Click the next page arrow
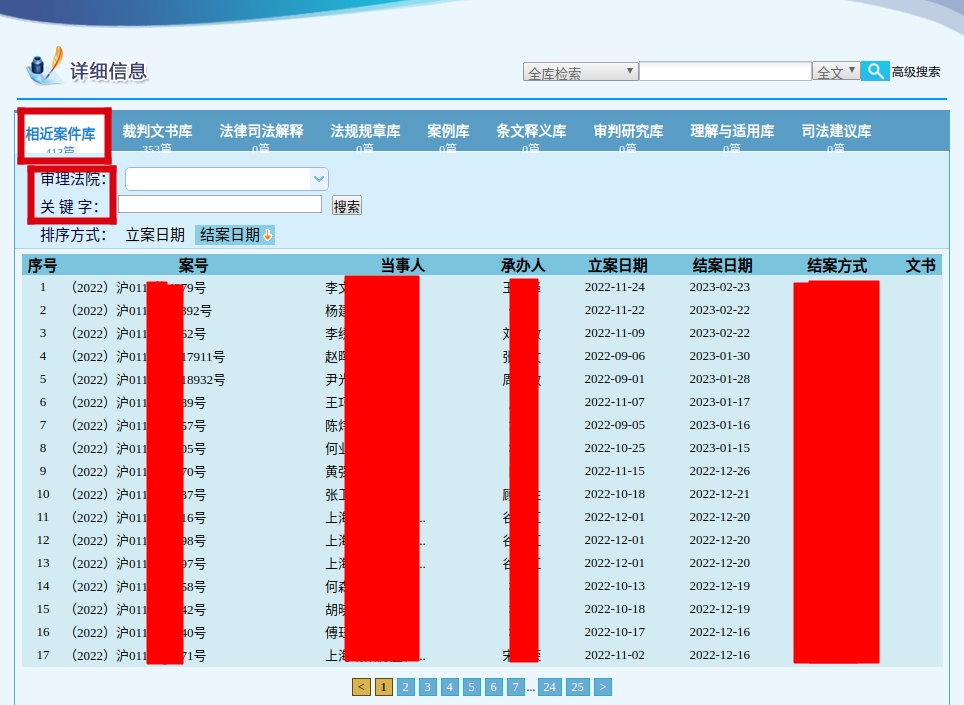Screen dimensions: 964x705 pos(602,687)
